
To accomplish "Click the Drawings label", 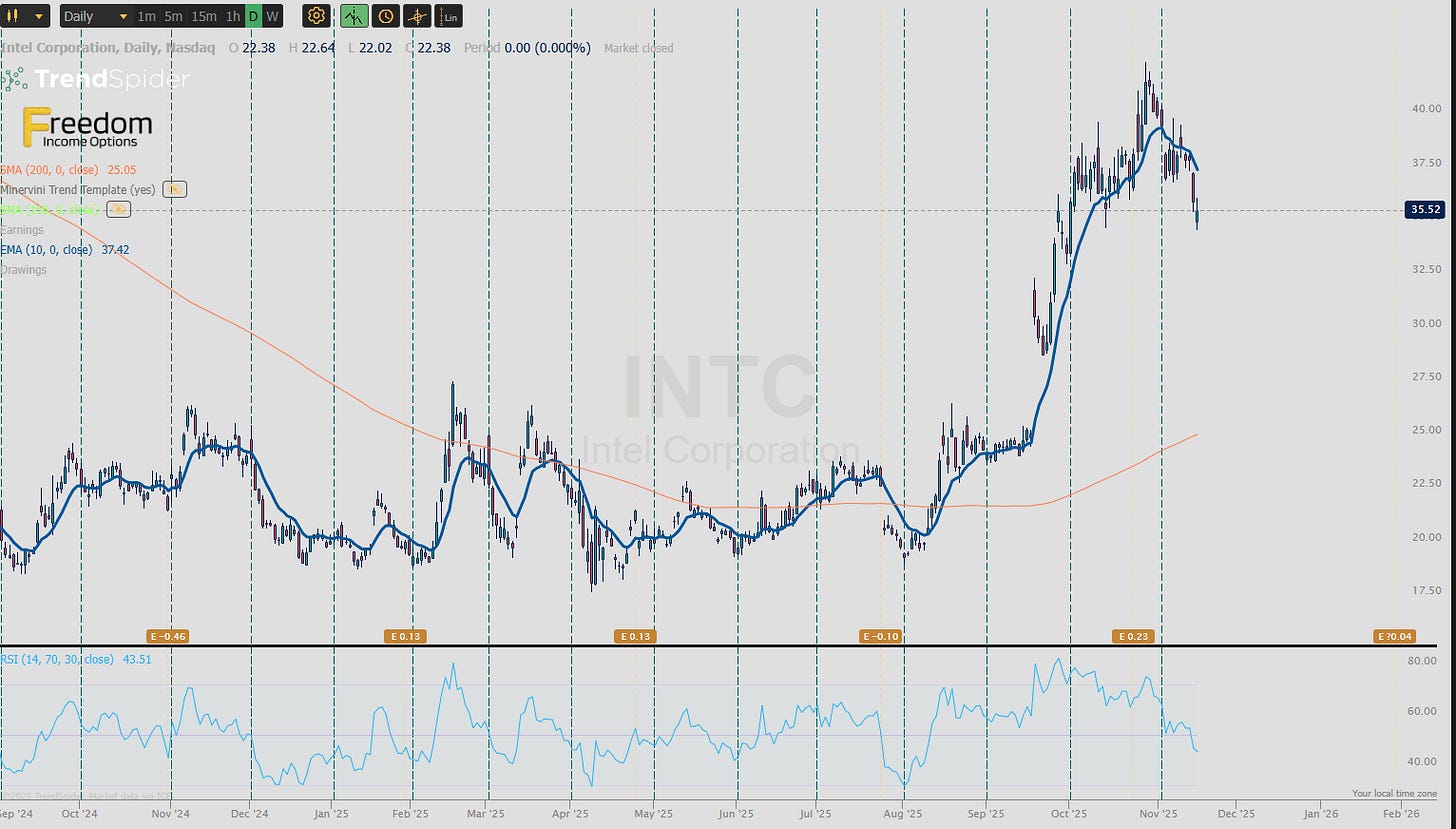I will [x=24, y=270].
